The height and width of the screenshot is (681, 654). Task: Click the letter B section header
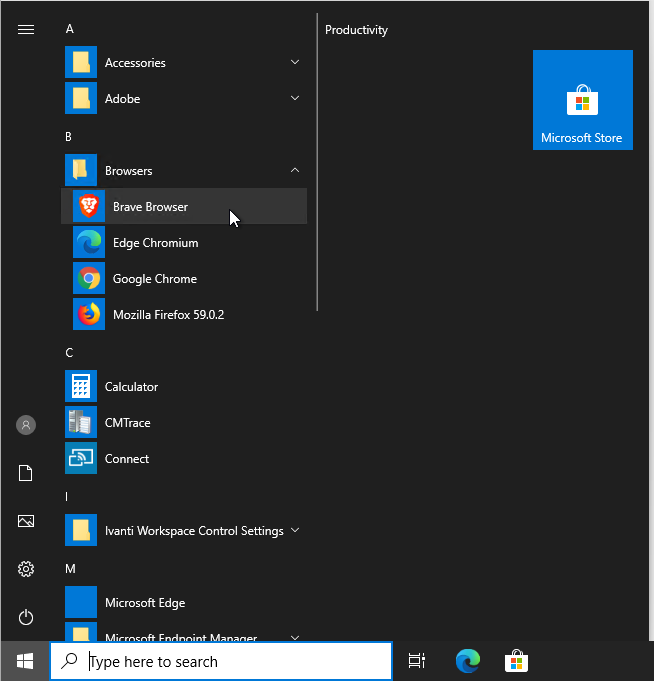coord(69,137)
